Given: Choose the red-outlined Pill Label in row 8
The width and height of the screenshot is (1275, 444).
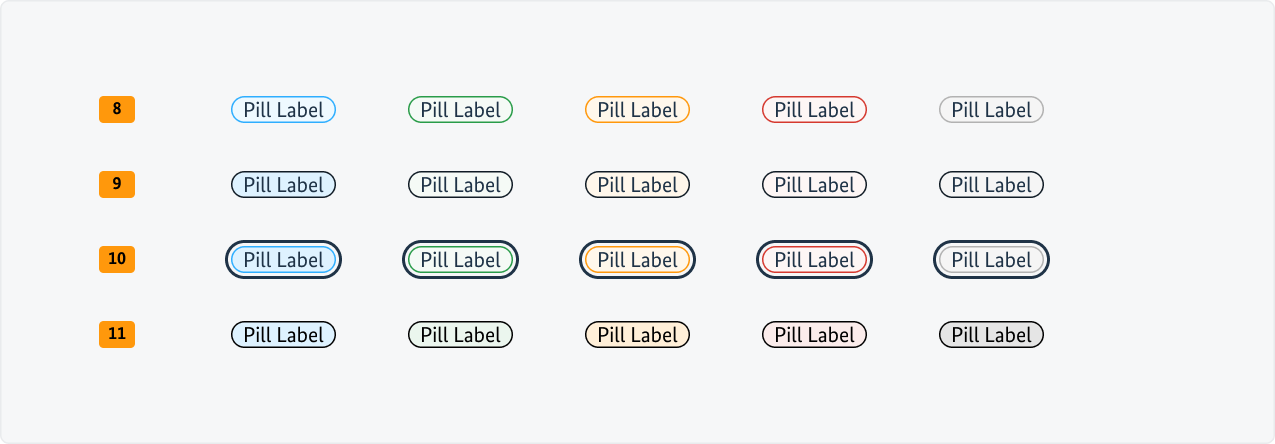Looking at the screenshot, I should (814, 110).
